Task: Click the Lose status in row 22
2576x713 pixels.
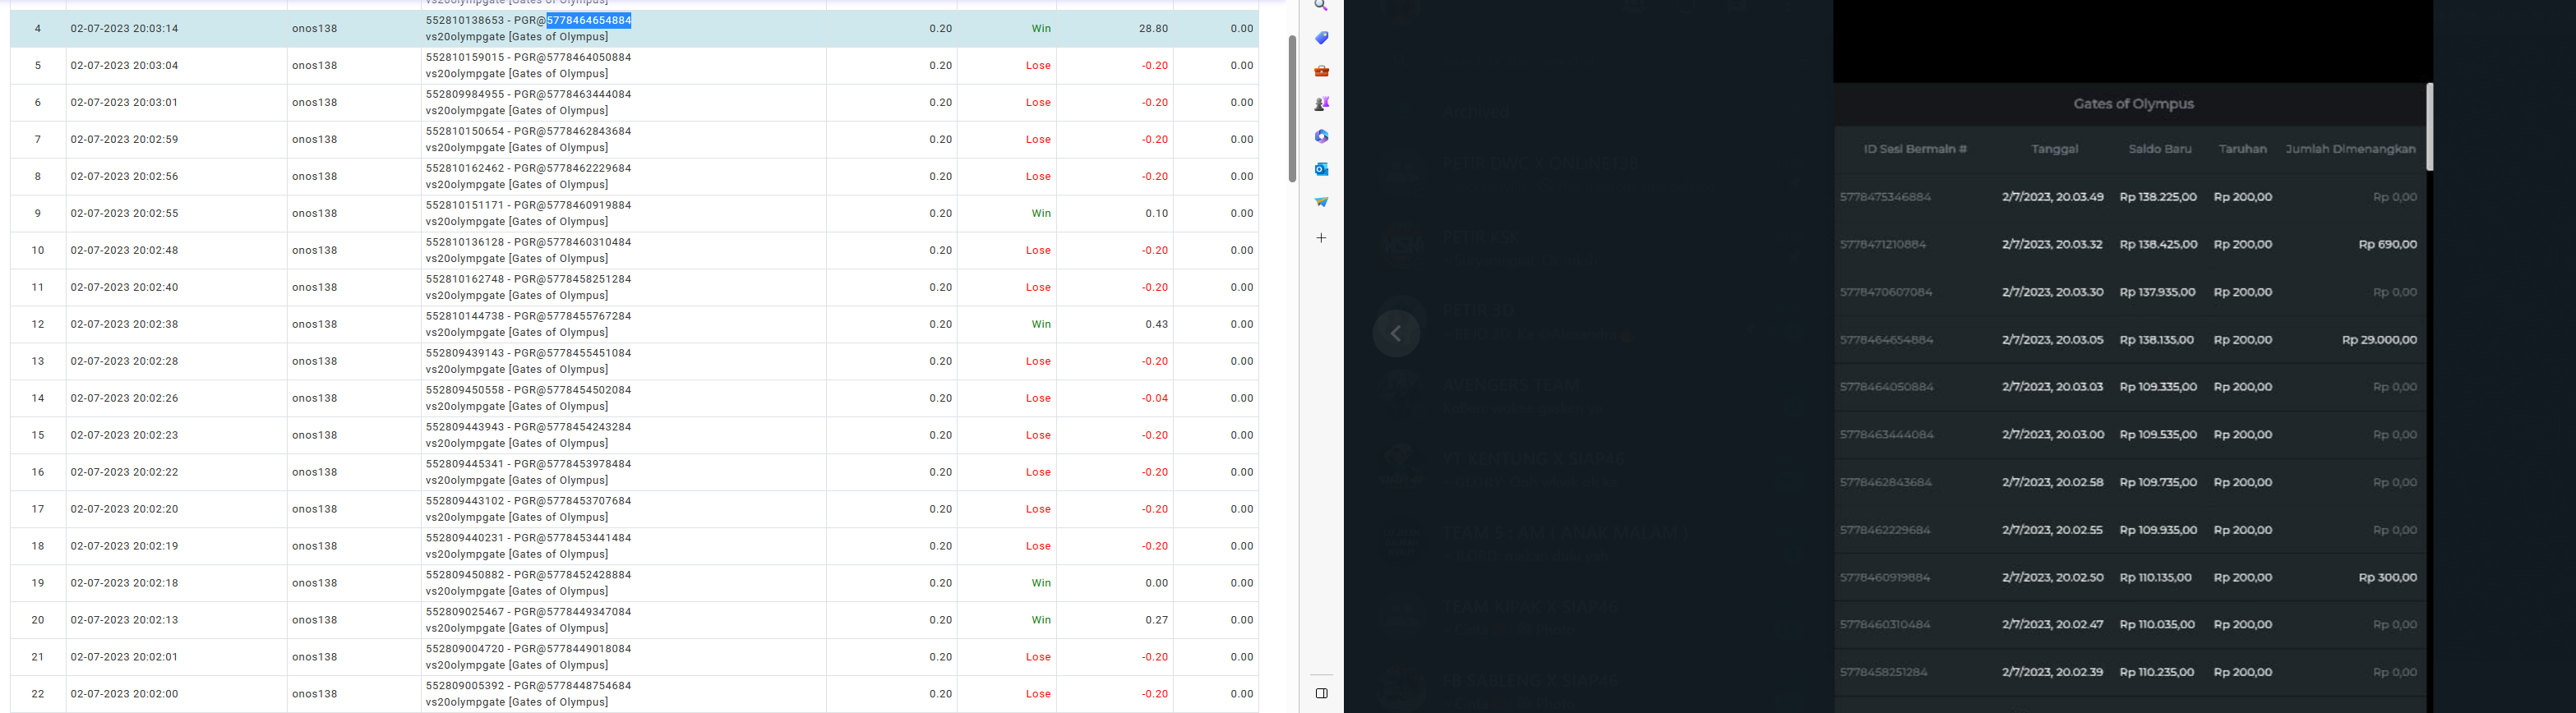Action: coord(1038,695)
